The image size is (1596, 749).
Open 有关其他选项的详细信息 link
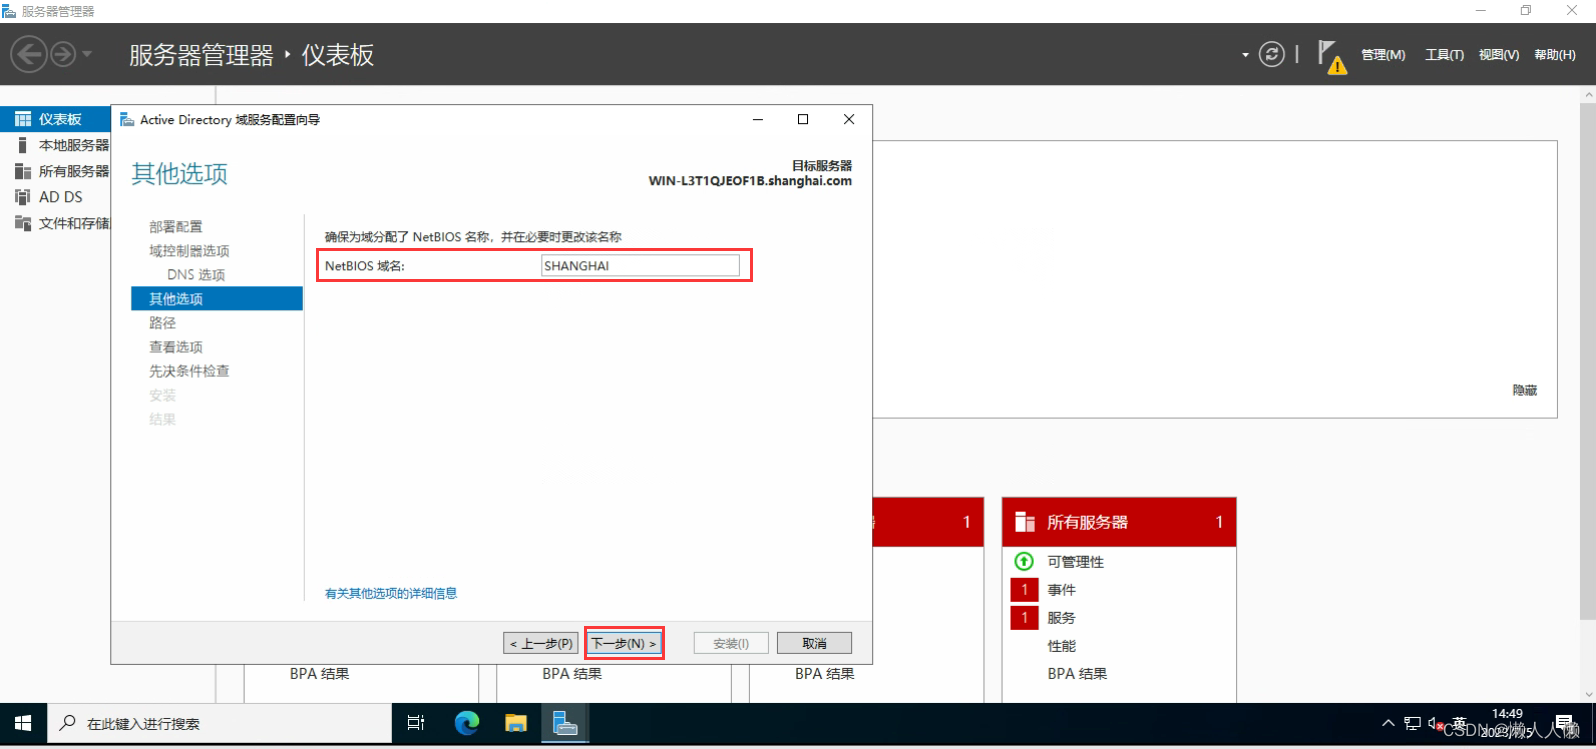tap(391, 593)
